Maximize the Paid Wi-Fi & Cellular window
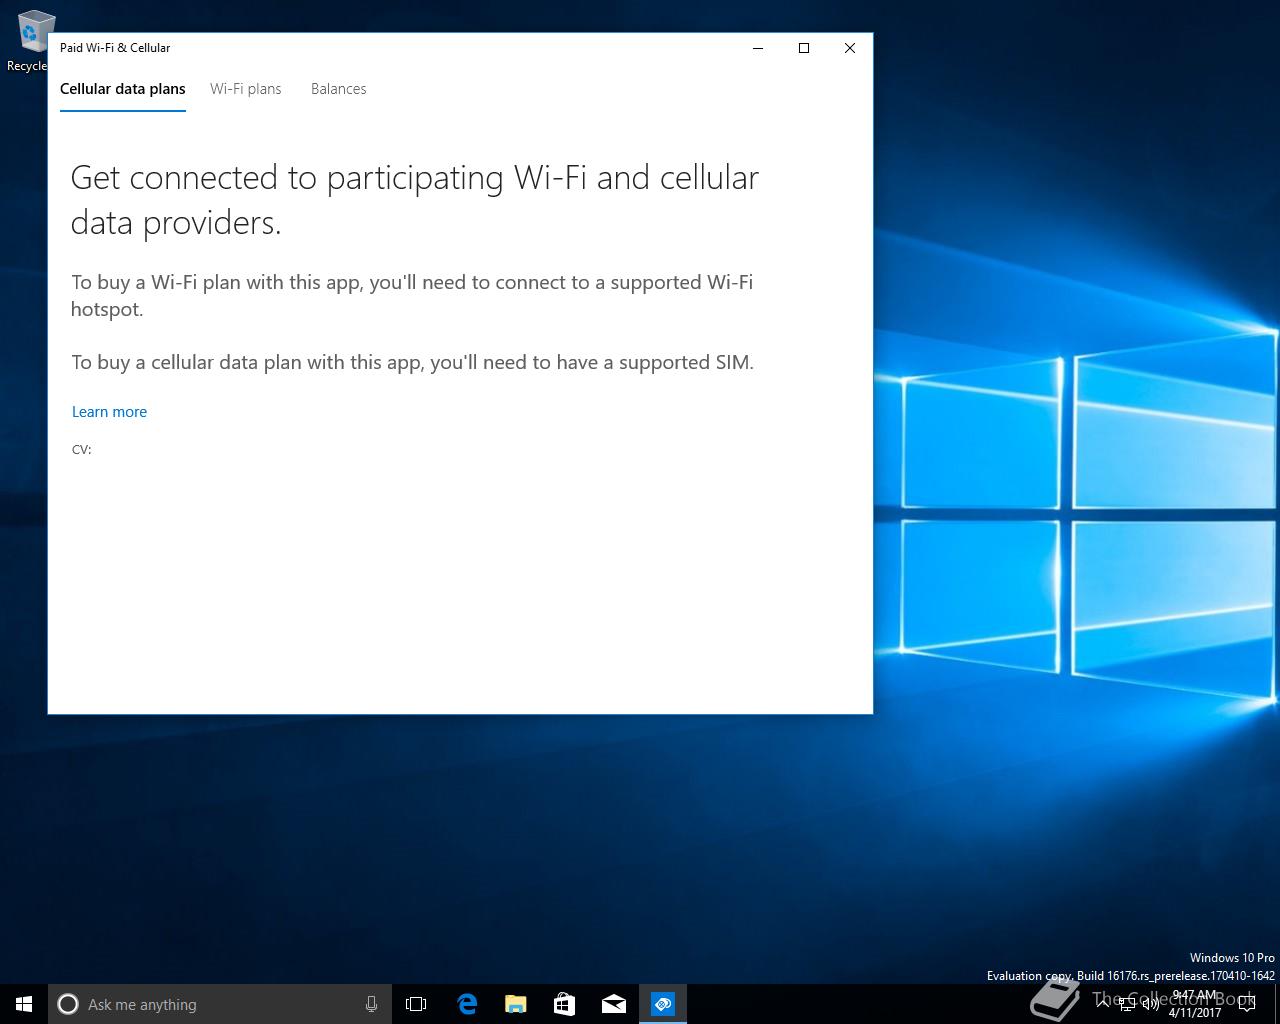Screen dimensions: 1280x1024 click(804, 48)
